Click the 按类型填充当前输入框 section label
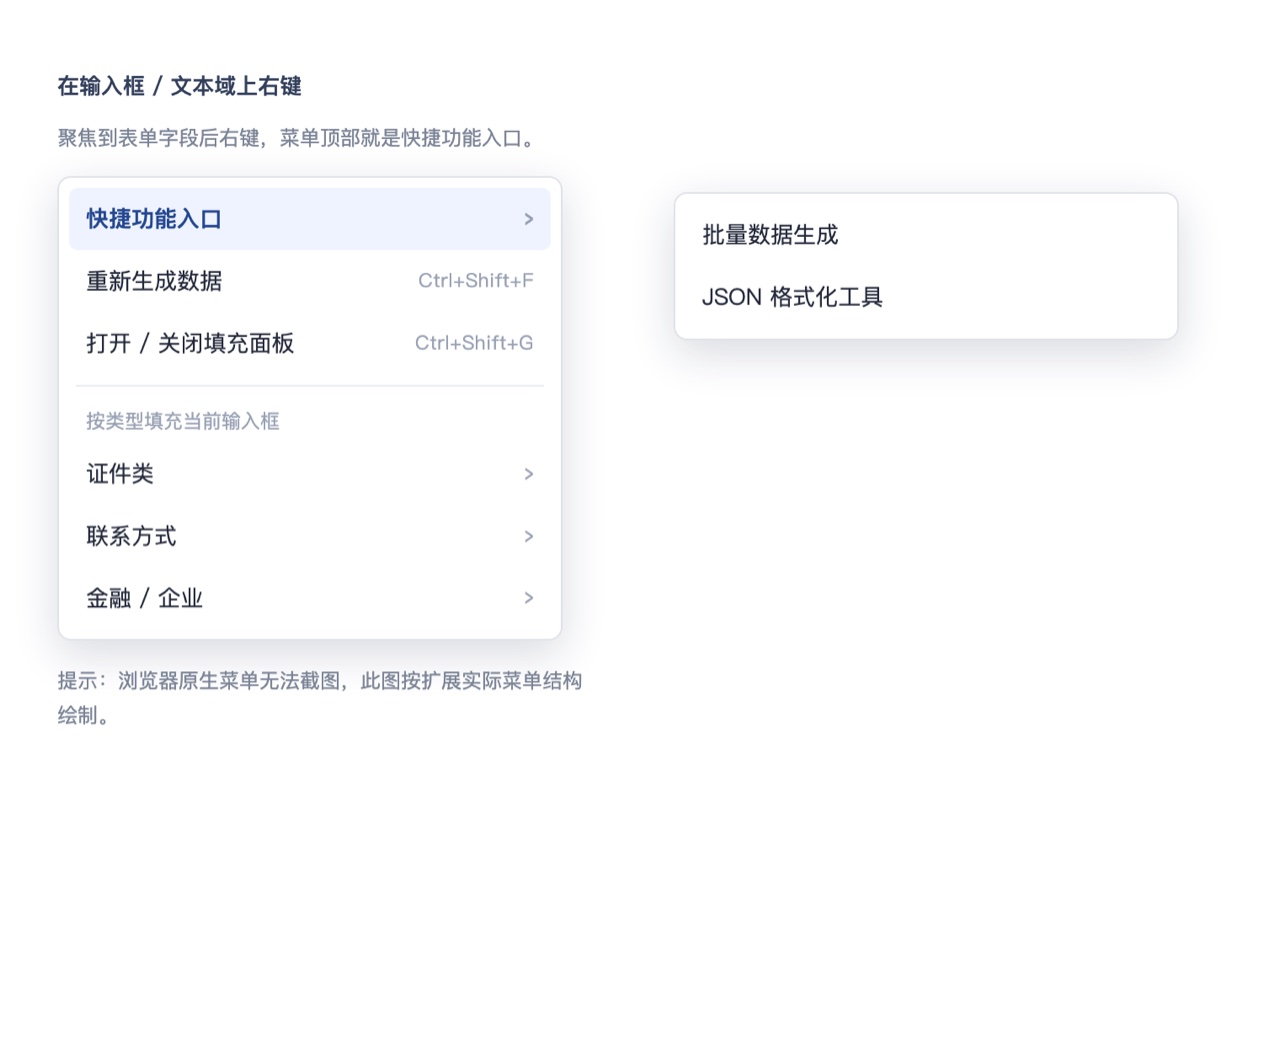This screenshot has height=1044, width=1280. (183, 421)
